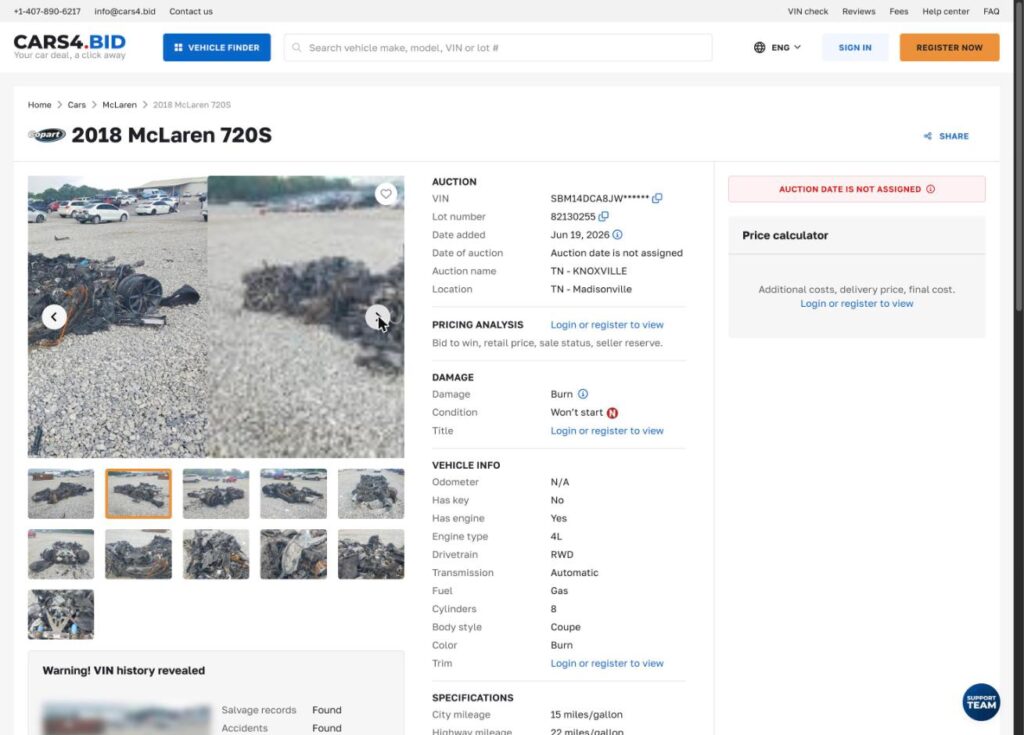Click the 'TN - KNOXVILLE' auction name

click(588, 271)
